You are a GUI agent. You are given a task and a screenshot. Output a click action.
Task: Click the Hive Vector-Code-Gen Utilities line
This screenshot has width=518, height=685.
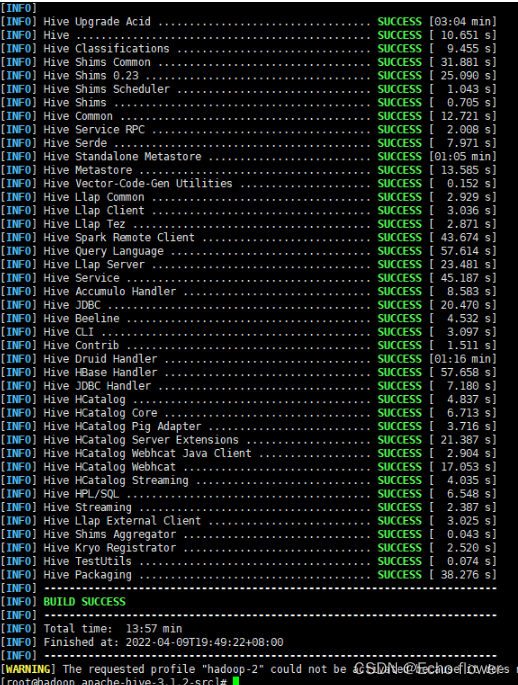pos(249,183)
